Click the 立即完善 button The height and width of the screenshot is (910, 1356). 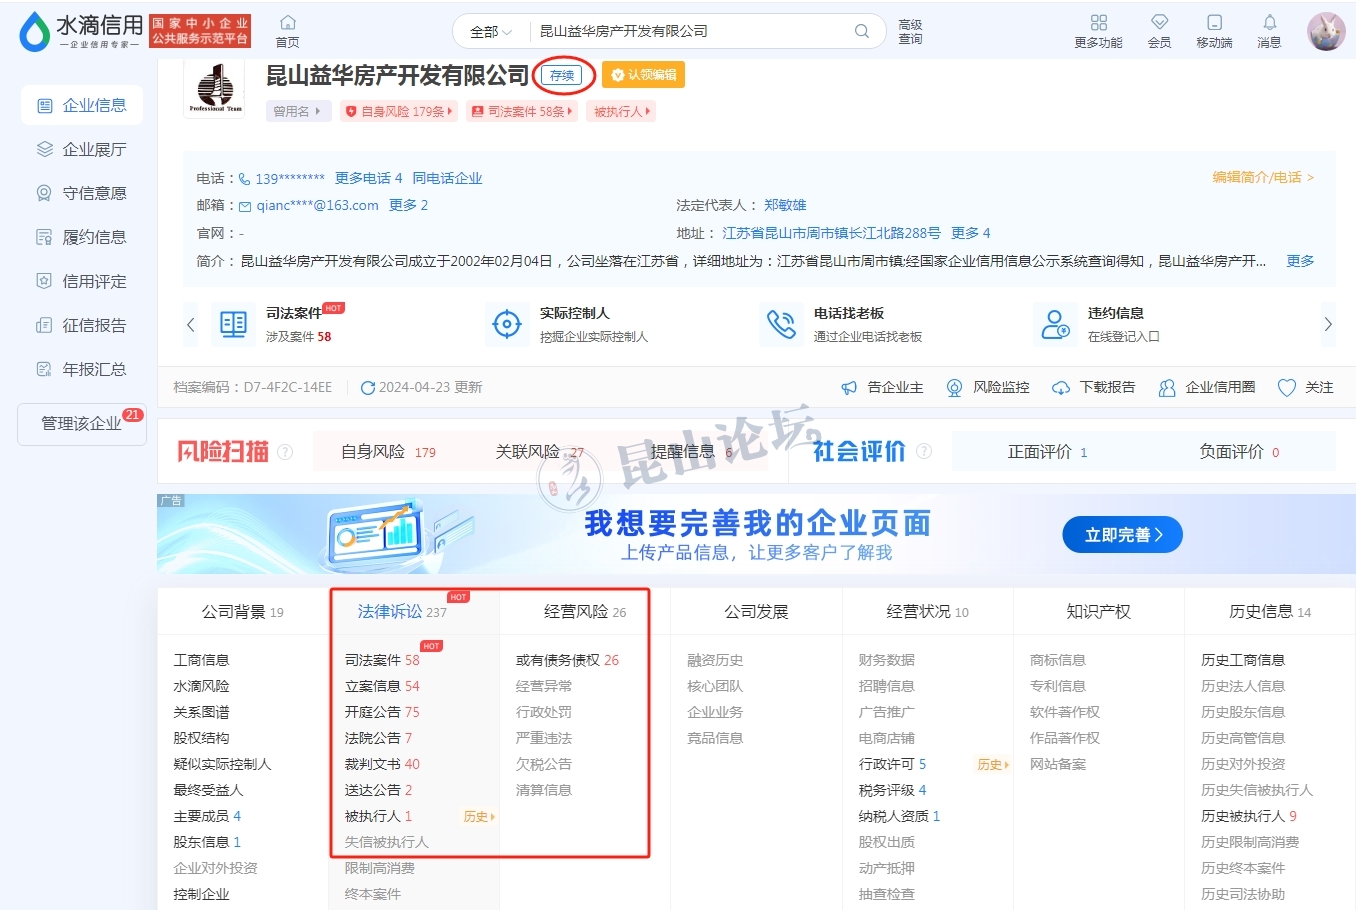click(1122, 535)
